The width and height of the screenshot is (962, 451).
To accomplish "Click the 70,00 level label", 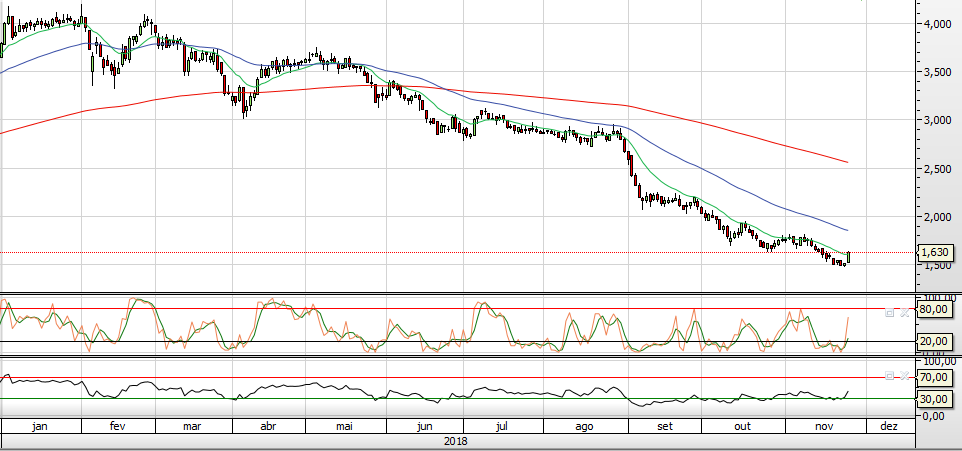I will [x=935, y=378].
